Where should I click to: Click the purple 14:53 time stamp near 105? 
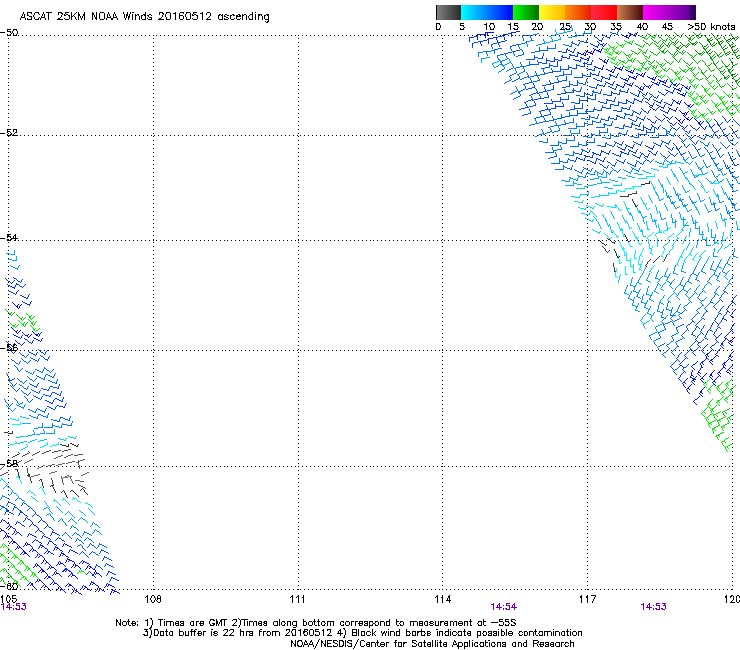click(14, 607)
